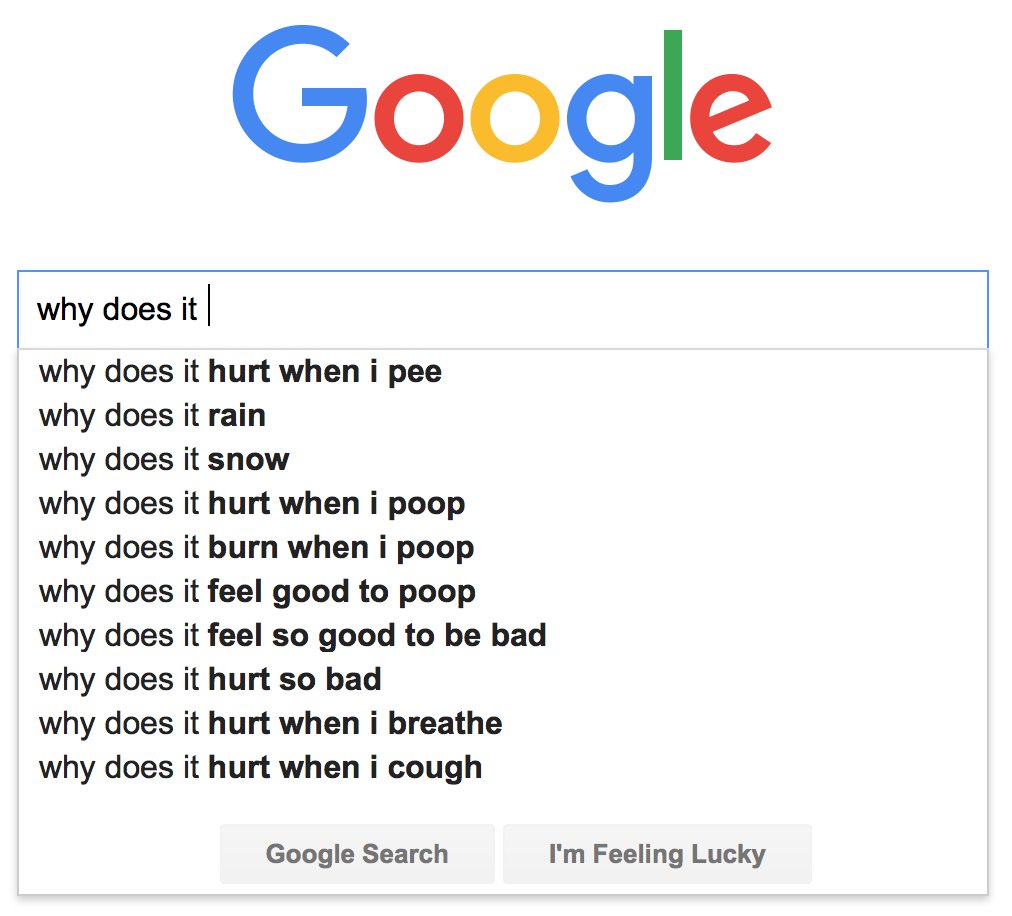Click the red letter e in the logo
This screenshot has width=1012, height=916.
(729, 119)
